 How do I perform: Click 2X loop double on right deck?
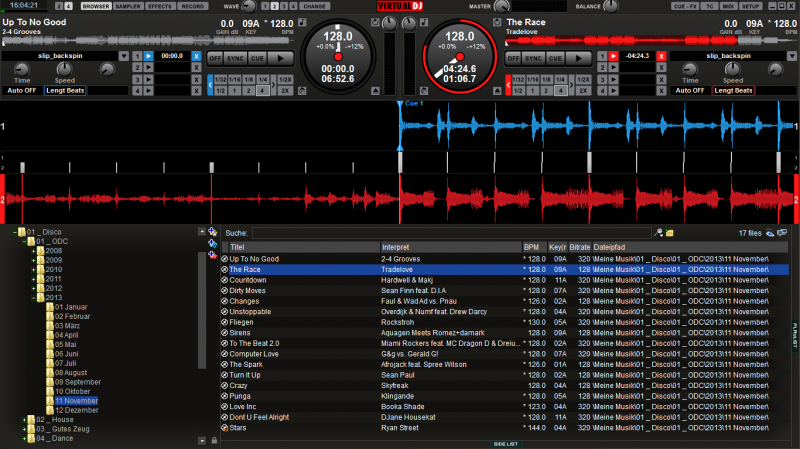point(583,91)
